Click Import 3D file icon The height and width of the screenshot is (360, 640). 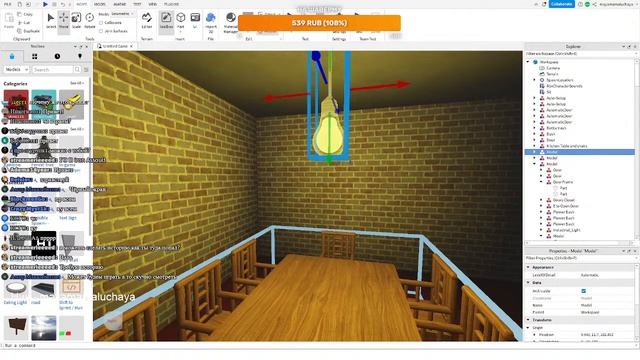tap(211, 21)
